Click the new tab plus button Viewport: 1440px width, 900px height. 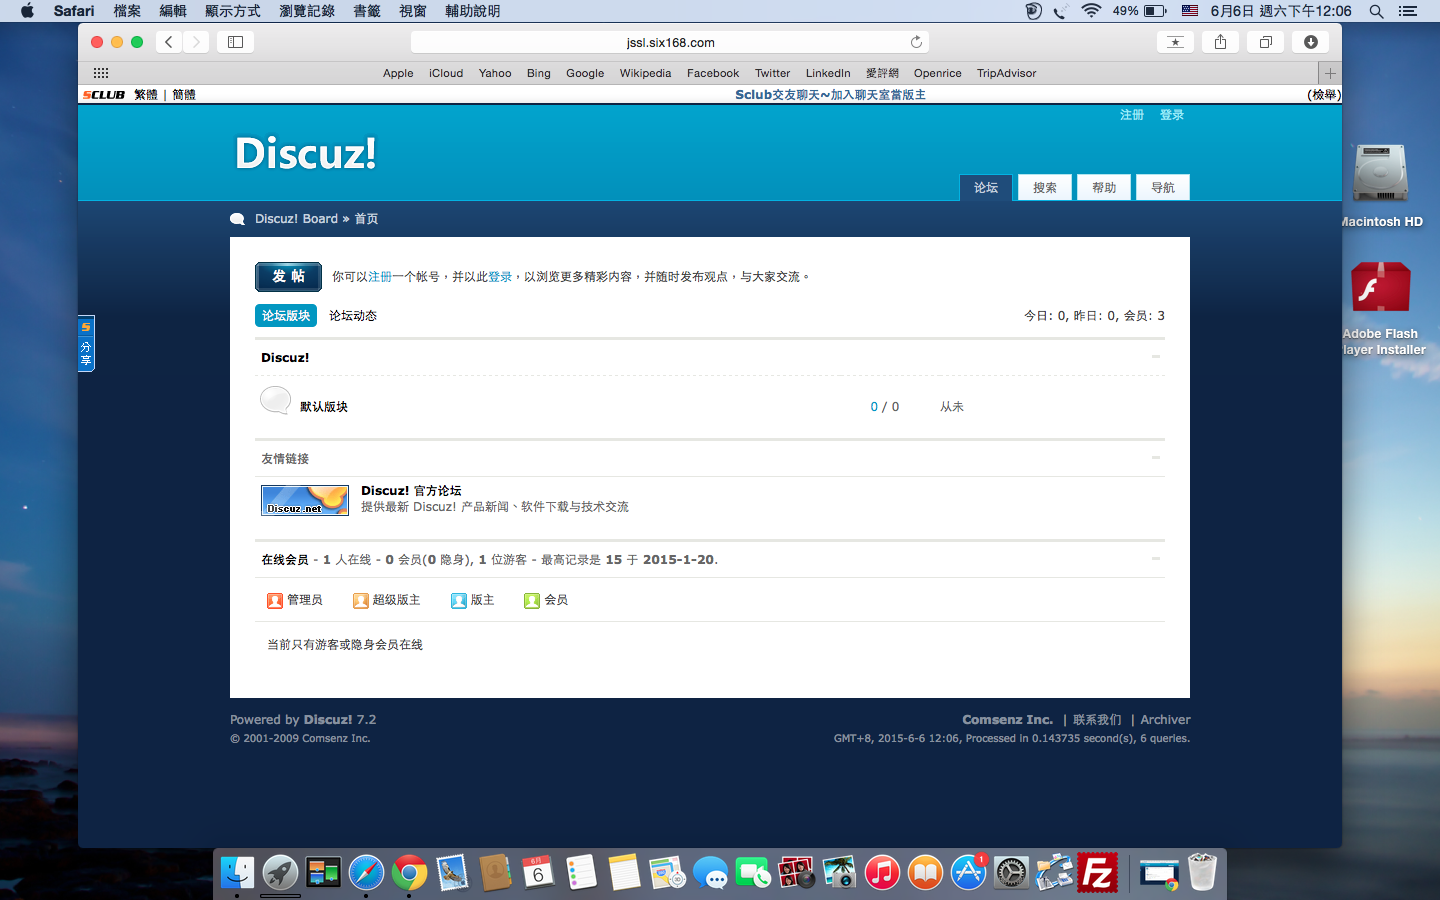click(1330, 73)
